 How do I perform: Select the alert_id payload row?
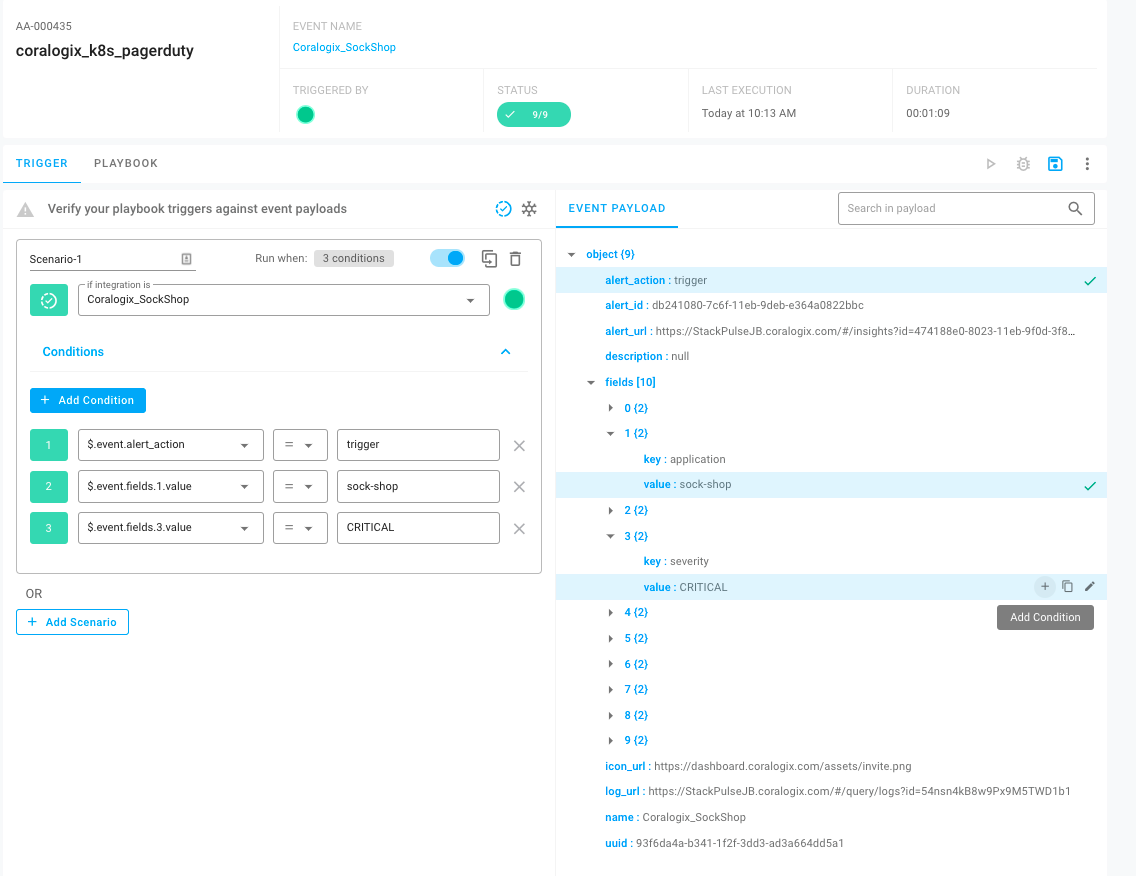(x=831, y=306)
